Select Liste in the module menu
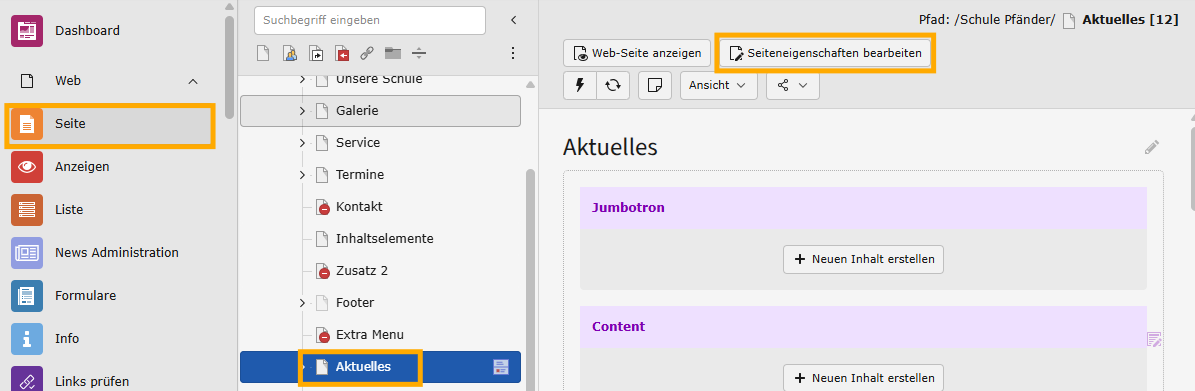 click(69, 210)
